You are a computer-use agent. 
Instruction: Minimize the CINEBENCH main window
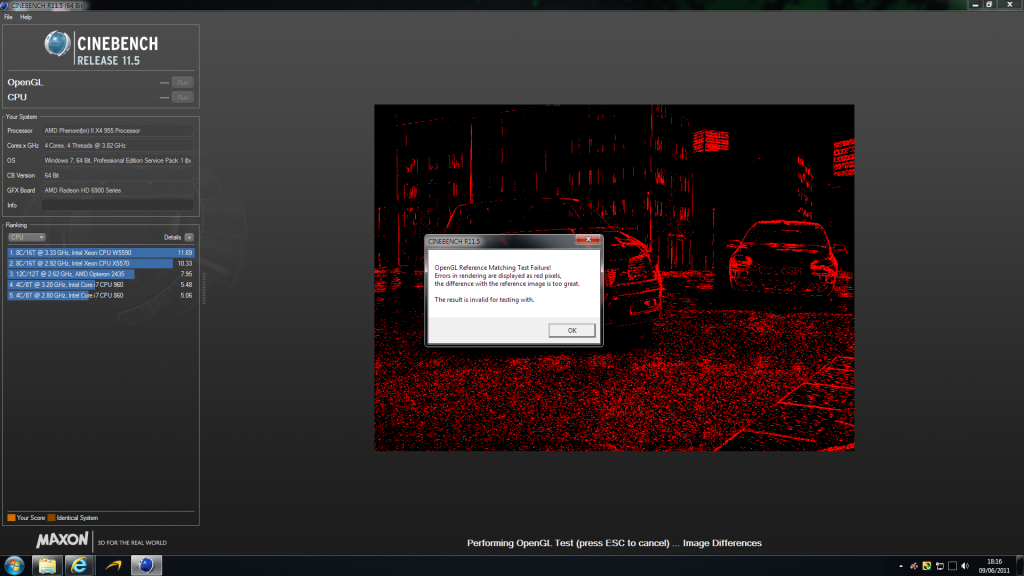(975, 5)
